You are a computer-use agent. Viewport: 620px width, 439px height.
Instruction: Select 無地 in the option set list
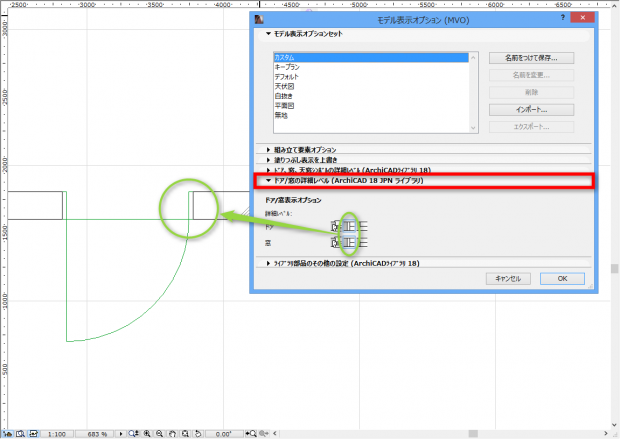coord(371,115)
